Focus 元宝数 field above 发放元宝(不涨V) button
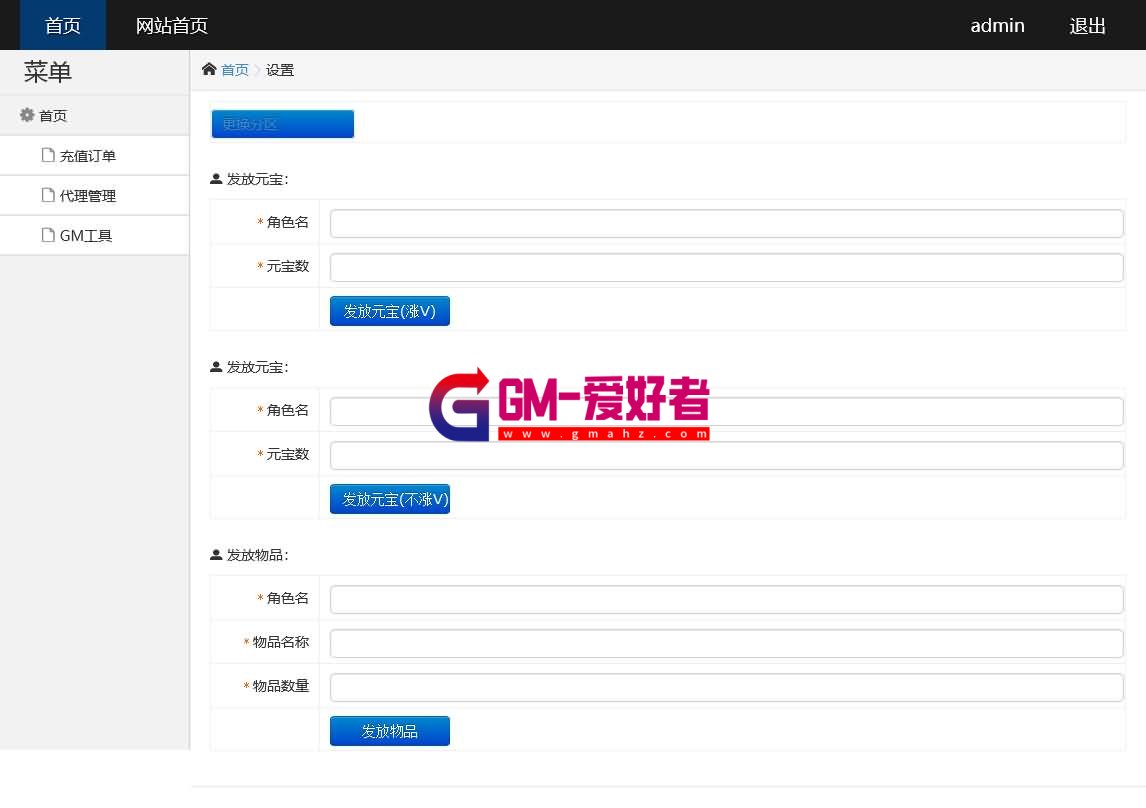1146x808 pixels. [x=726, y=455]
